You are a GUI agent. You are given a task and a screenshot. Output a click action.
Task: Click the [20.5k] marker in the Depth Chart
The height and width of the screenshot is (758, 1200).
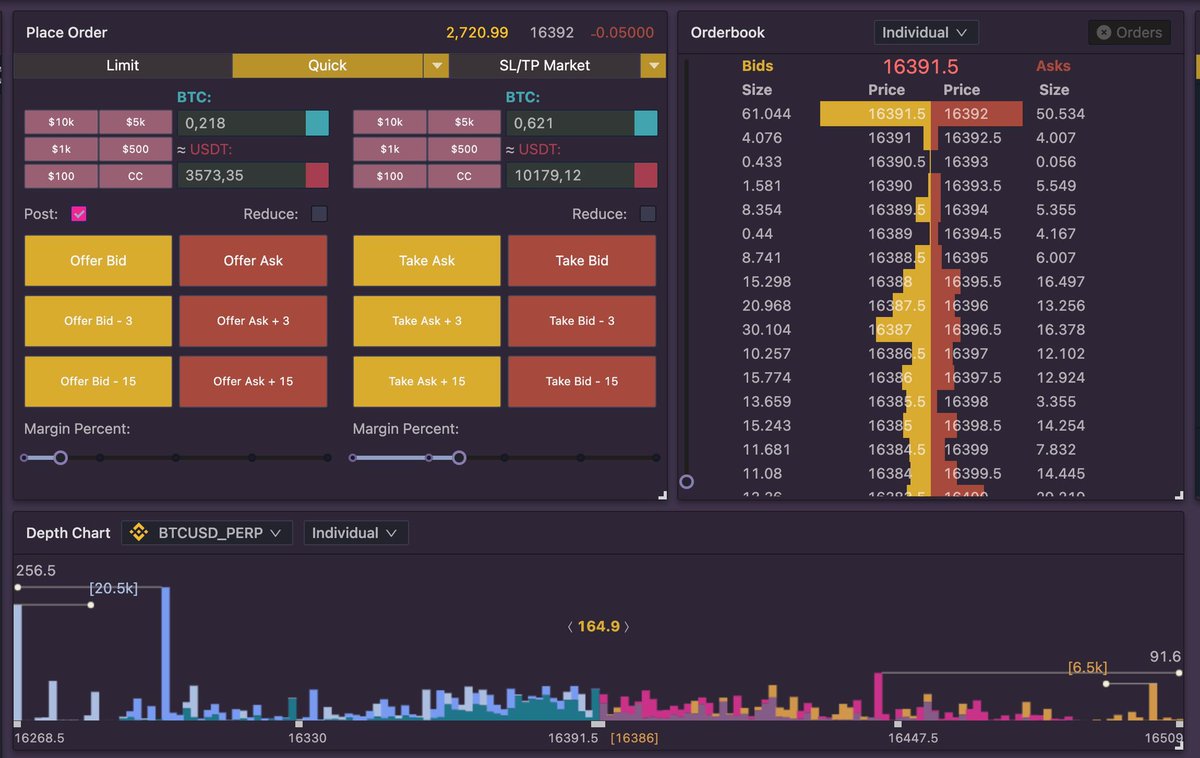point(114,589)
